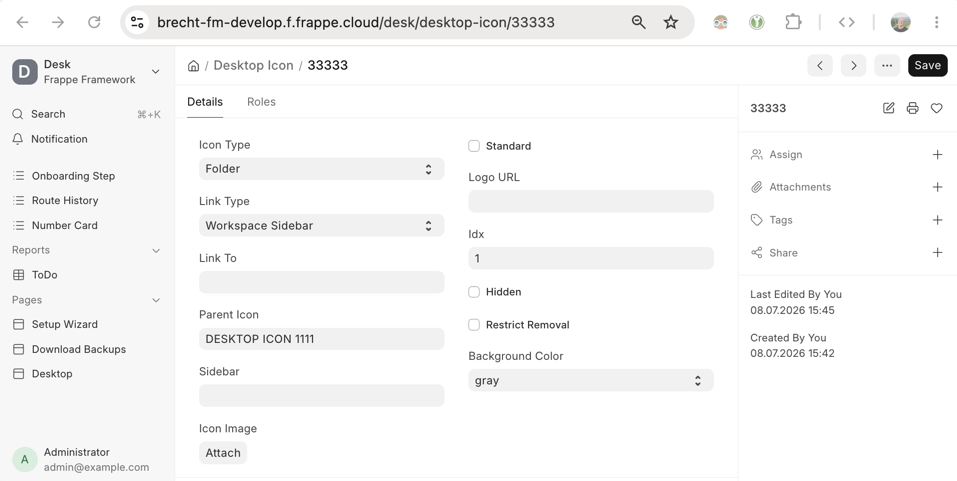The image size is (957, 481).
Task: Open Share plus icon
Action: click(x=937, y=253)
